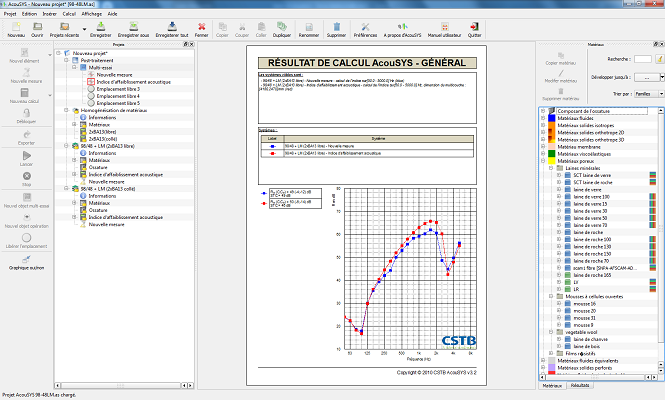Open the Projet menu
The width and height of the screenshot is (665, 400).
click(10, 14)
